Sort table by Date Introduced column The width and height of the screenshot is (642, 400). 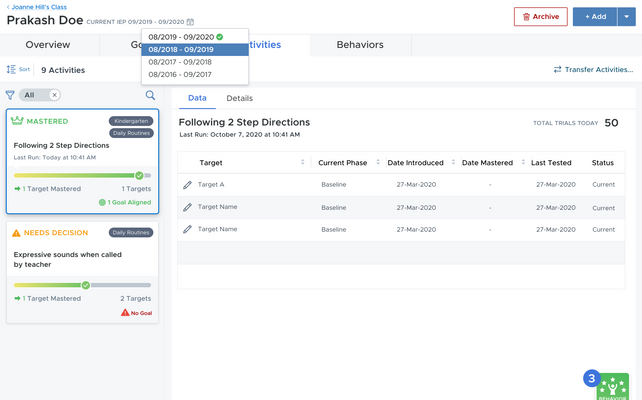coord(452,162)
